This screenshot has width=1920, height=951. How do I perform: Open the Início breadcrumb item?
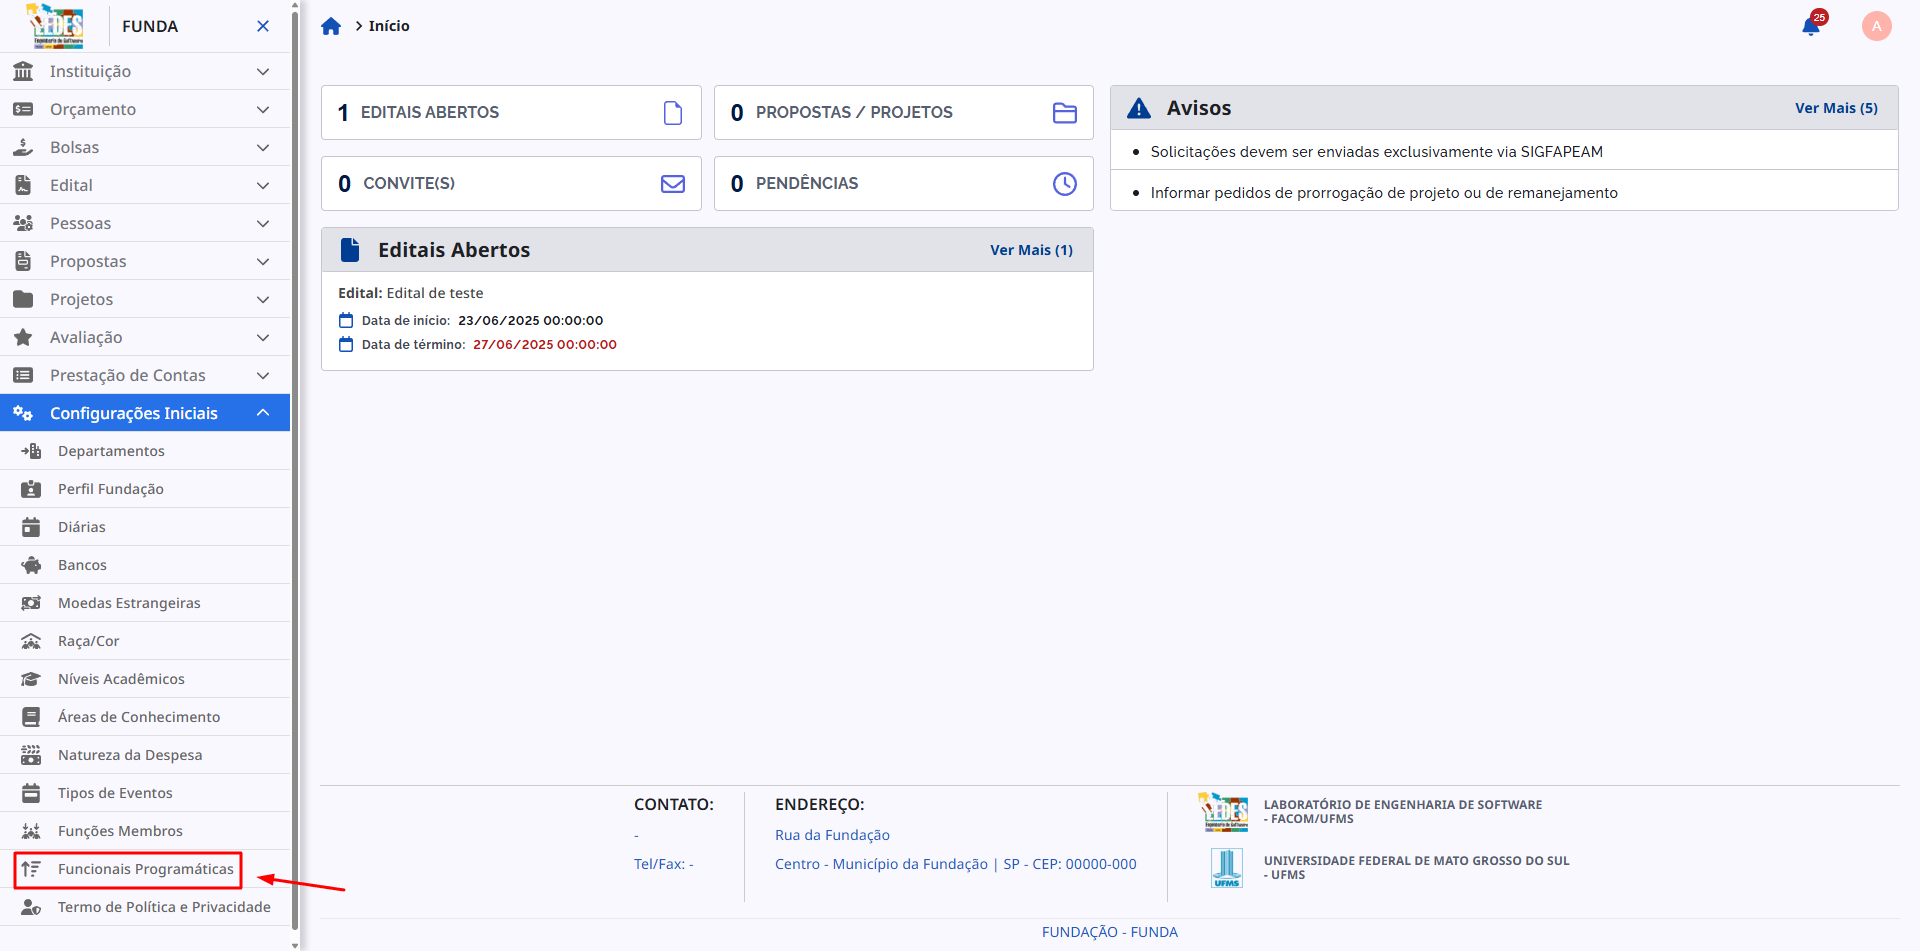pyautogui.click(x=387, y=25)
